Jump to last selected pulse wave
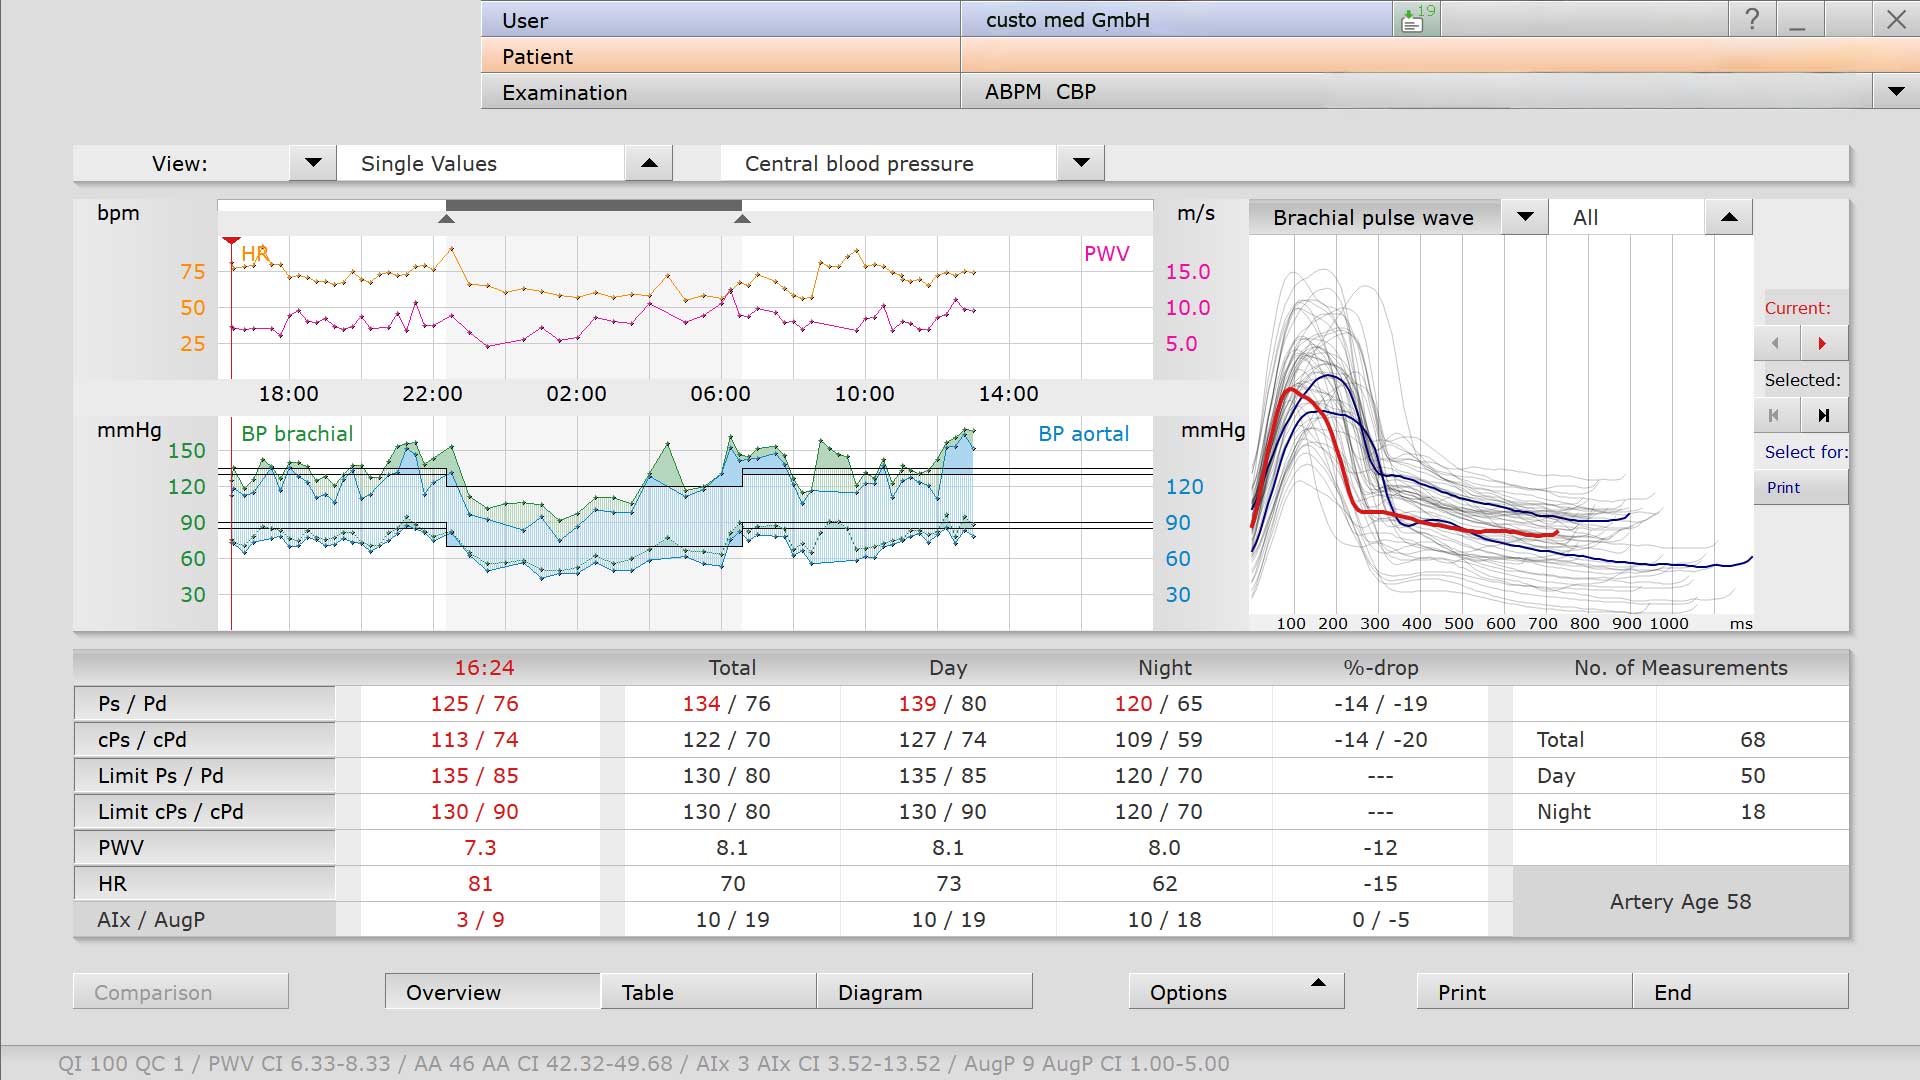 coord(1824,415)
